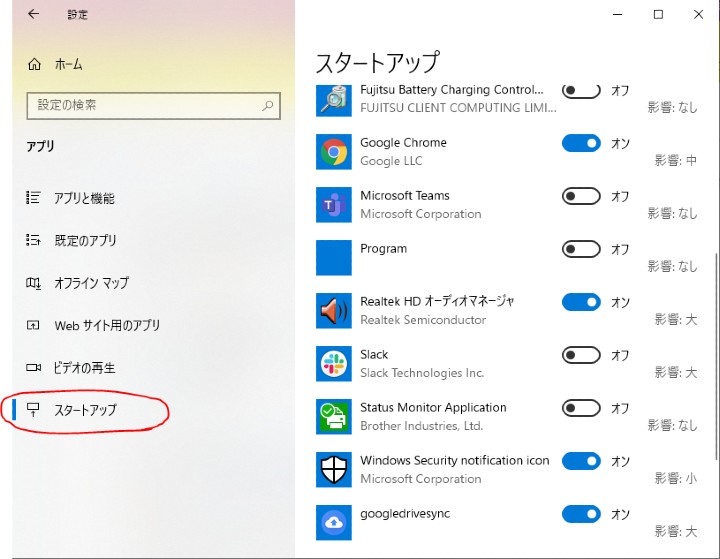Image resolution: width=720 pixels, height=559 pixels.
Task: Click 影響: 大 next to Slack
Action: pyautogui.click(x=675, y=373)
